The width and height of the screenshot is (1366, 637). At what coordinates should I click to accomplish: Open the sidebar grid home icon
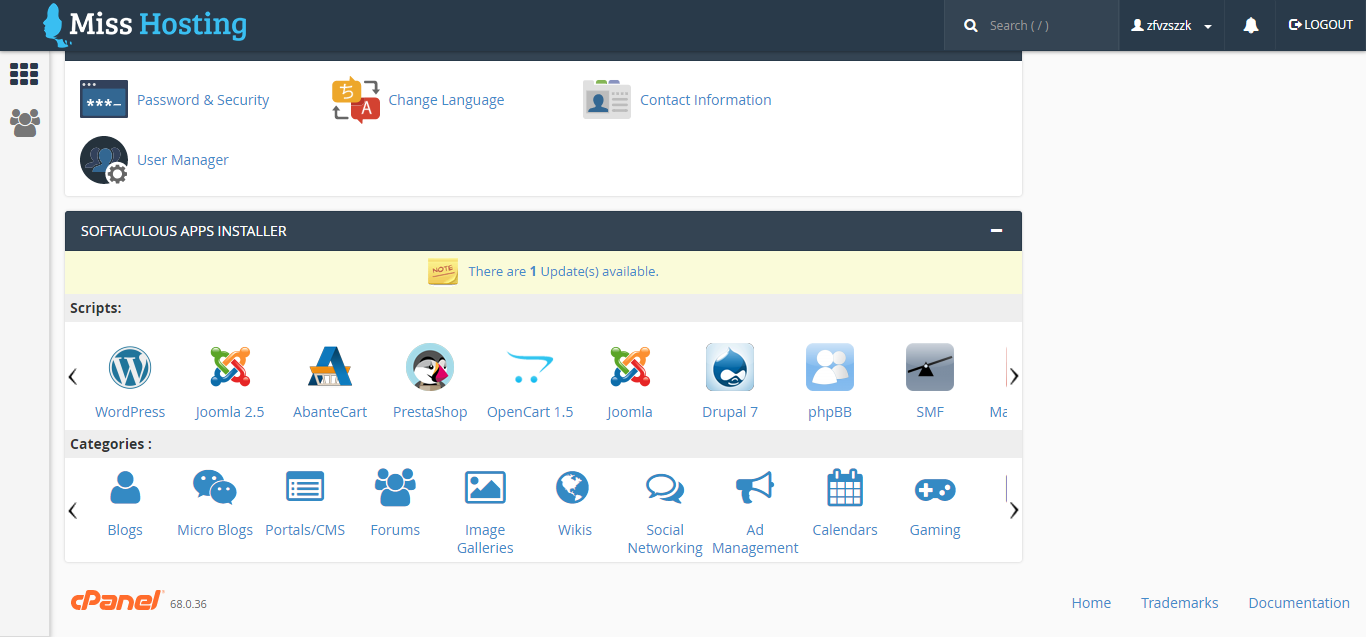pyautogui.click(x=24, y=74)
